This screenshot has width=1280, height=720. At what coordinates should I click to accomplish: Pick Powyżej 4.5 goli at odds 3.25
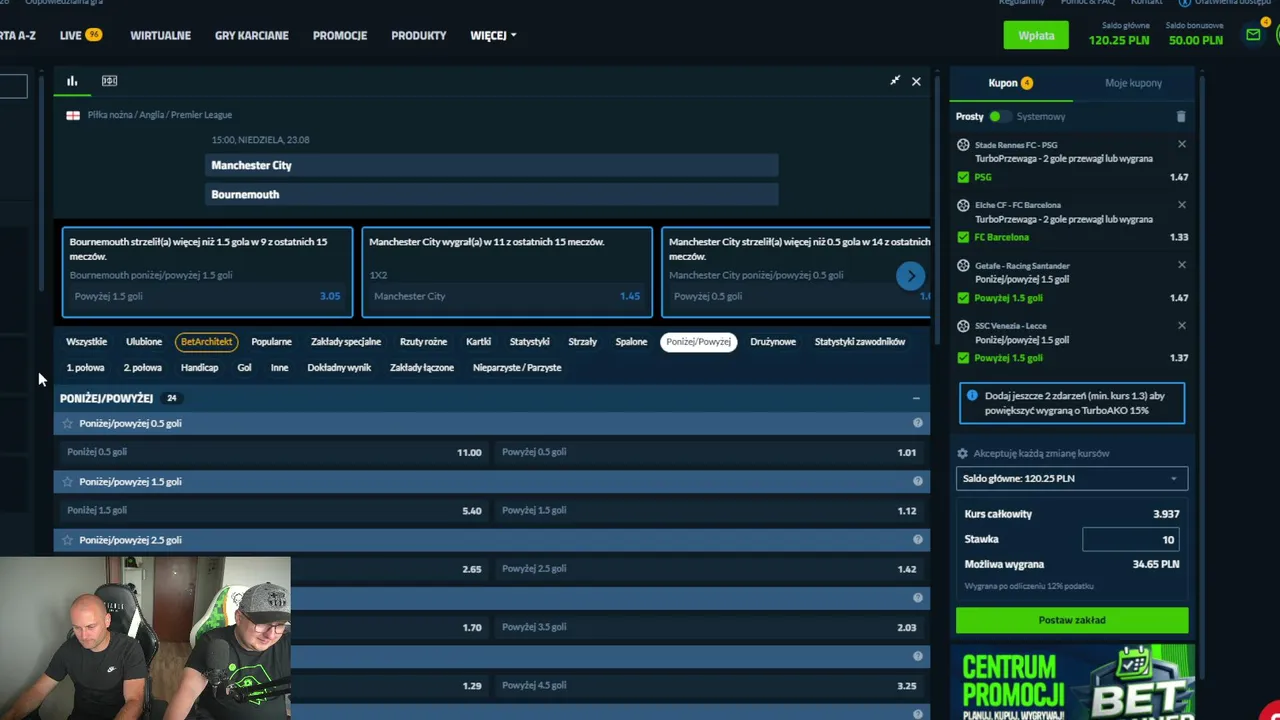tap(709, 685)
